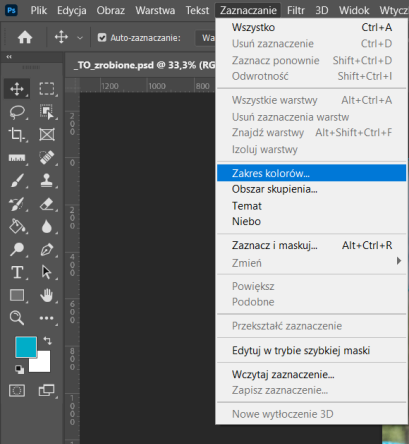Screen dimensions: 409x444
Task: Select the Eraser tool
Action: (x=47, y=204)
